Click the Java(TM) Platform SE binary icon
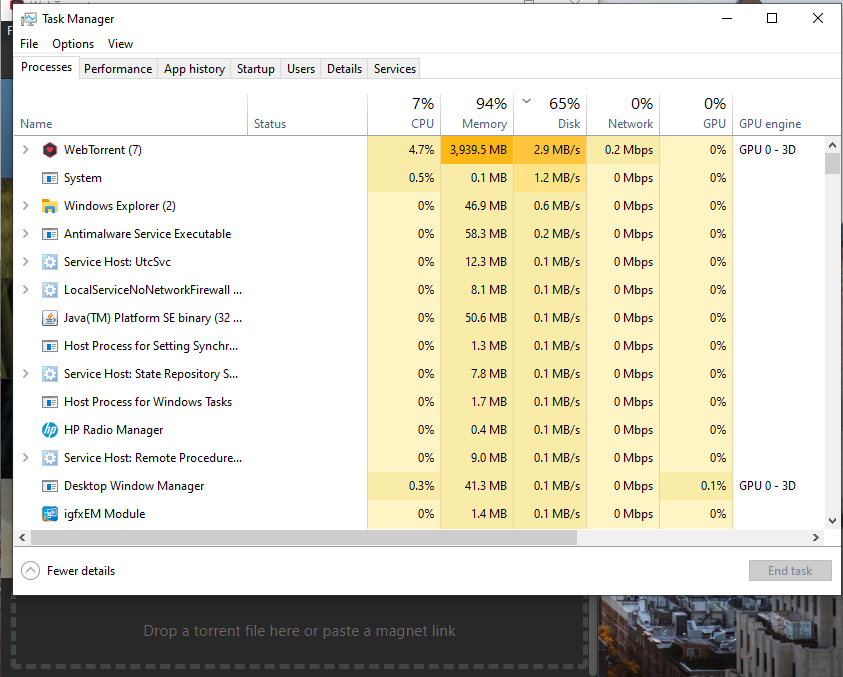Image resolution: width=843 pixels, height=677 pixels. click(49, 318)
